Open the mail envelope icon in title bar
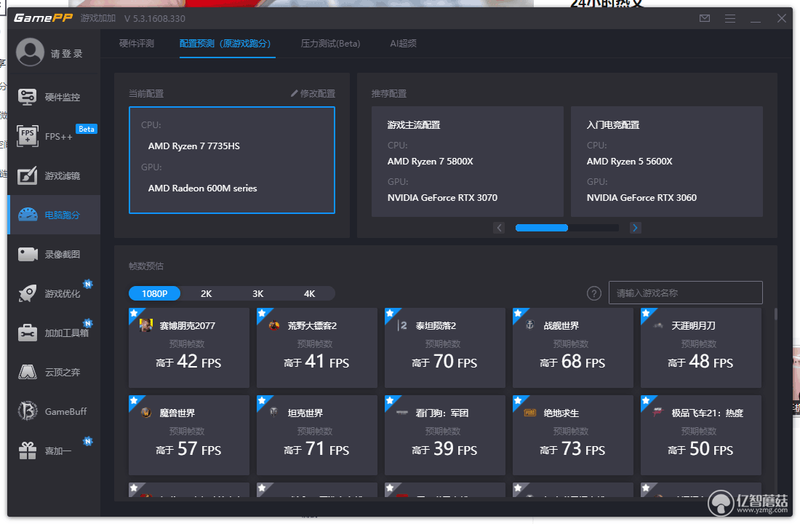This screenshot has height=524, width=800. pos(705,18)
